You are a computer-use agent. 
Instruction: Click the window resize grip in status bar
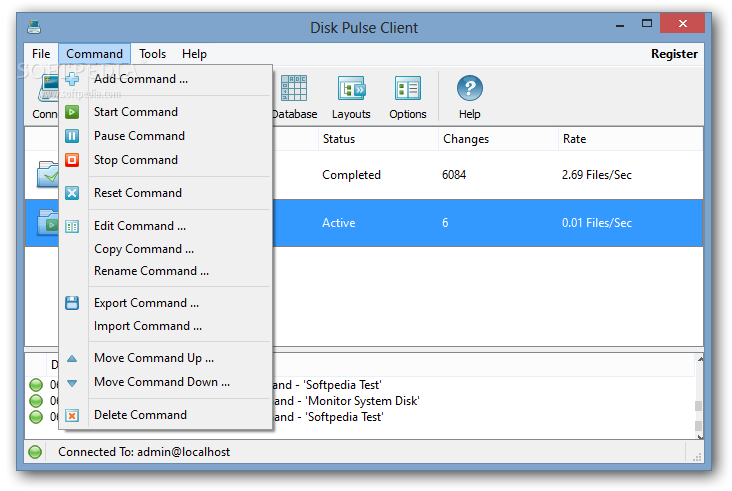click(697, 457)
